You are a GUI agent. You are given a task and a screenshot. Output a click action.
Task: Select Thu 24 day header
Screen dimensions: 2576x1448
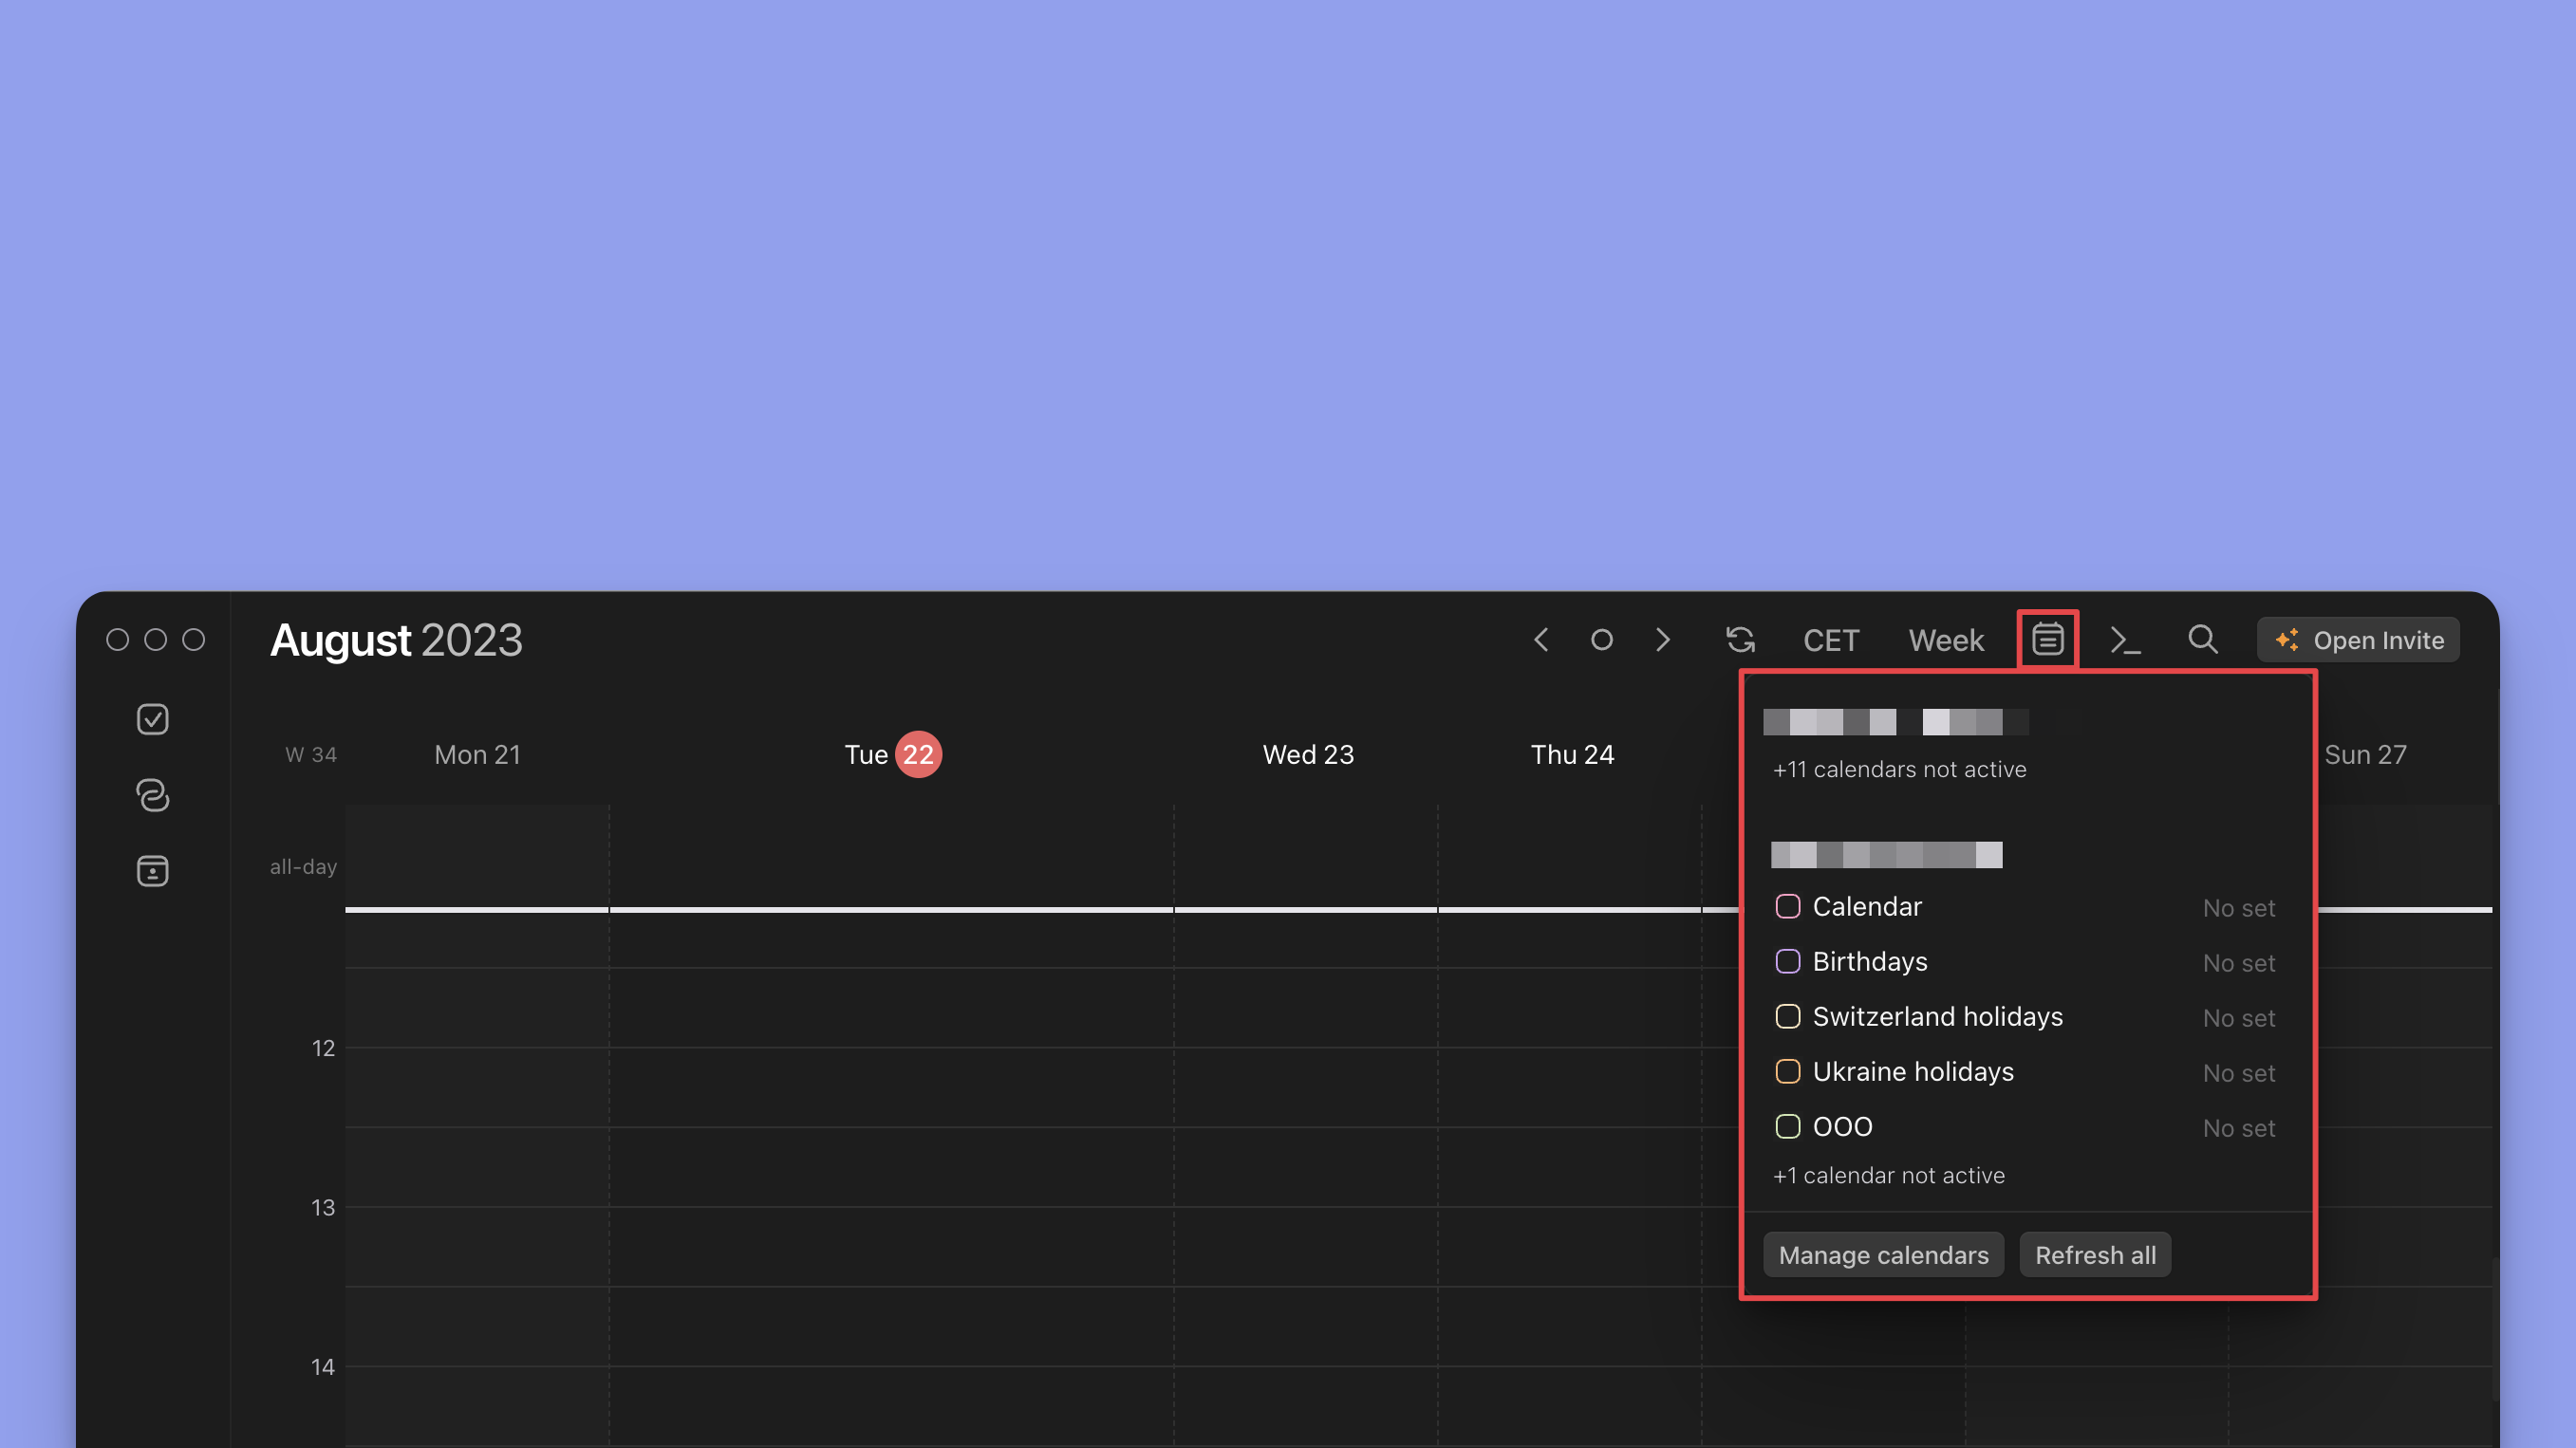[1572, 755]
